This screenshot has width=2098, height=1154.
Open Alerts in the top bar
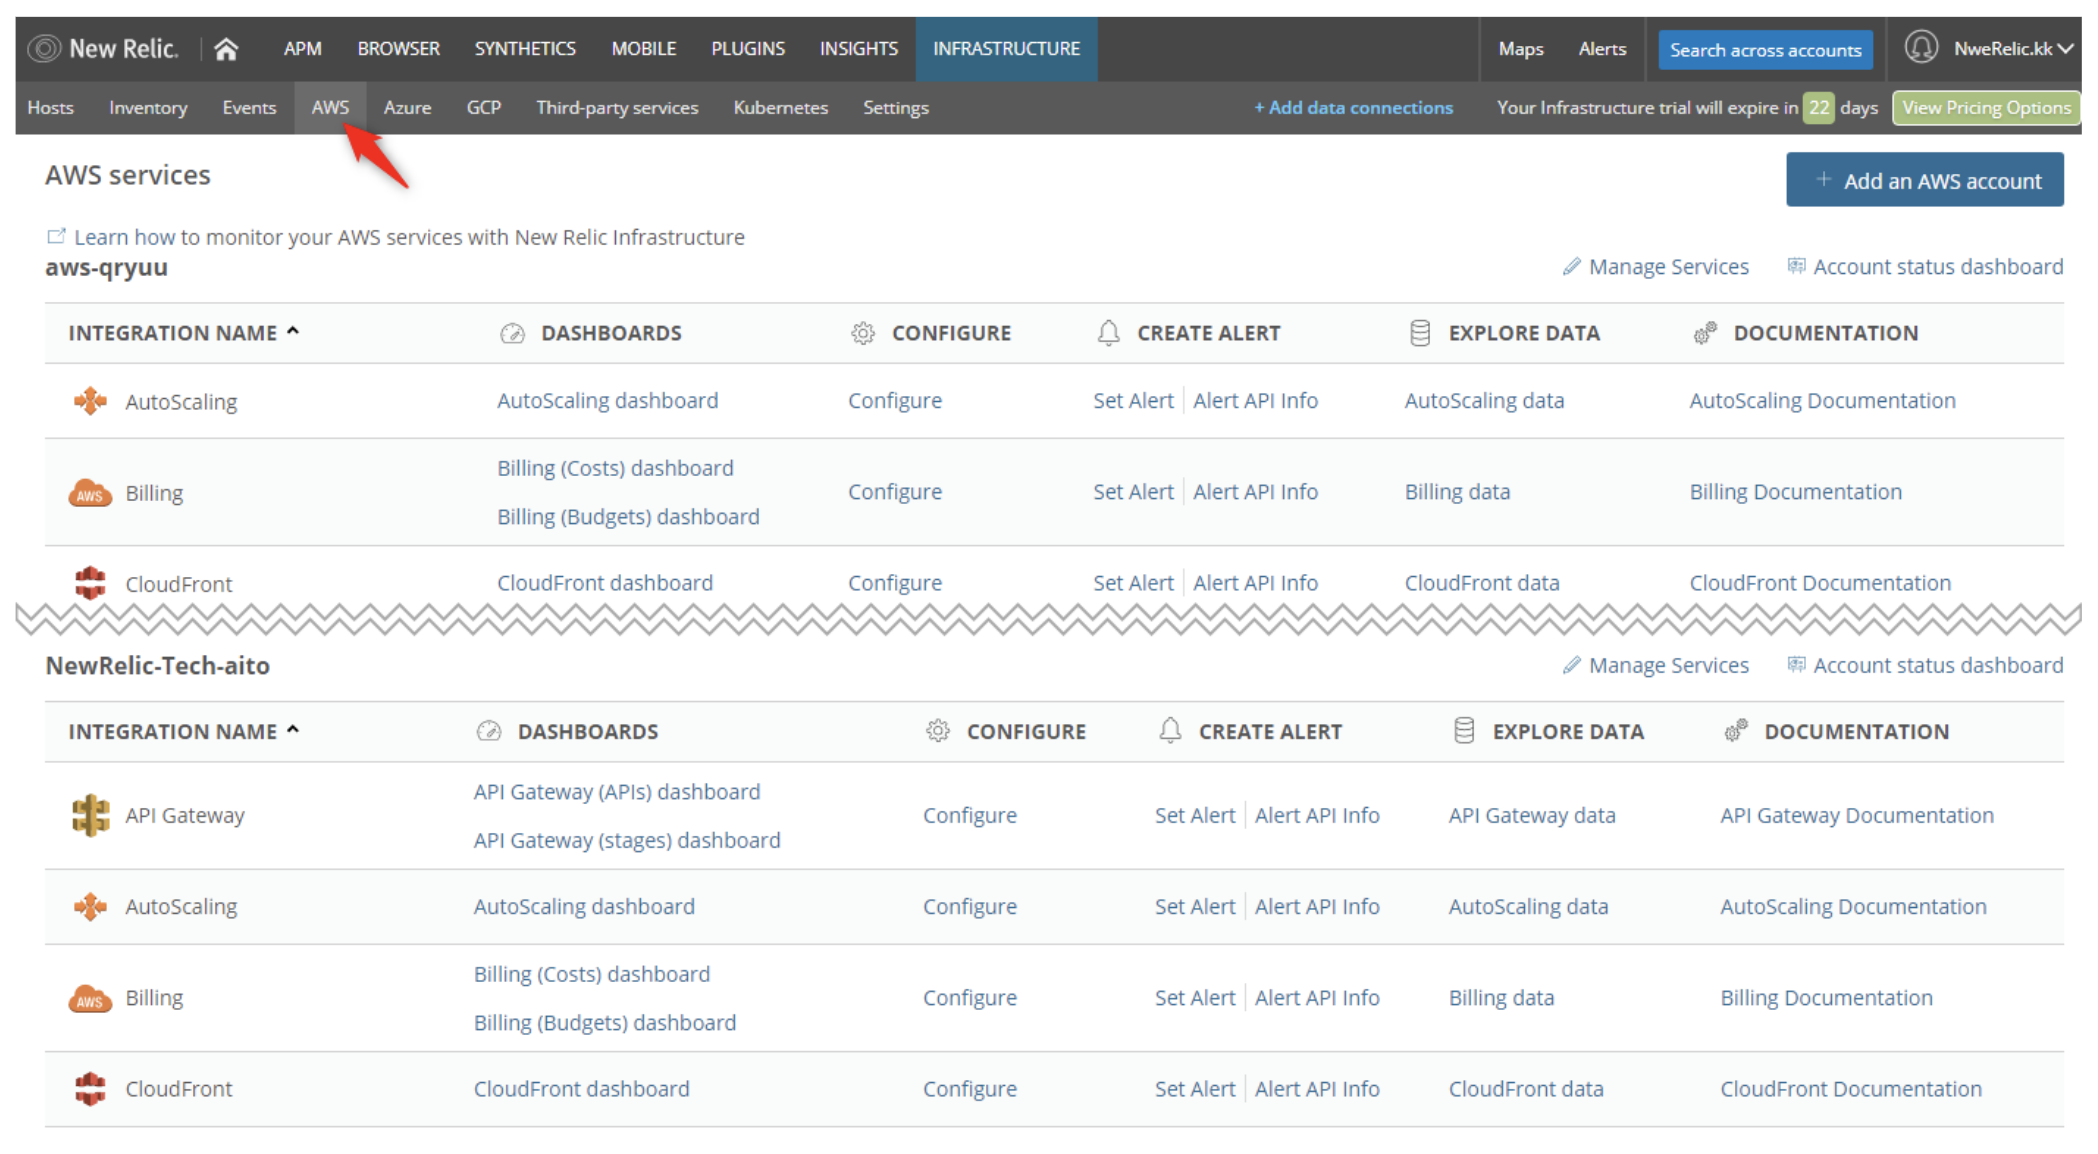[1602, 48]
